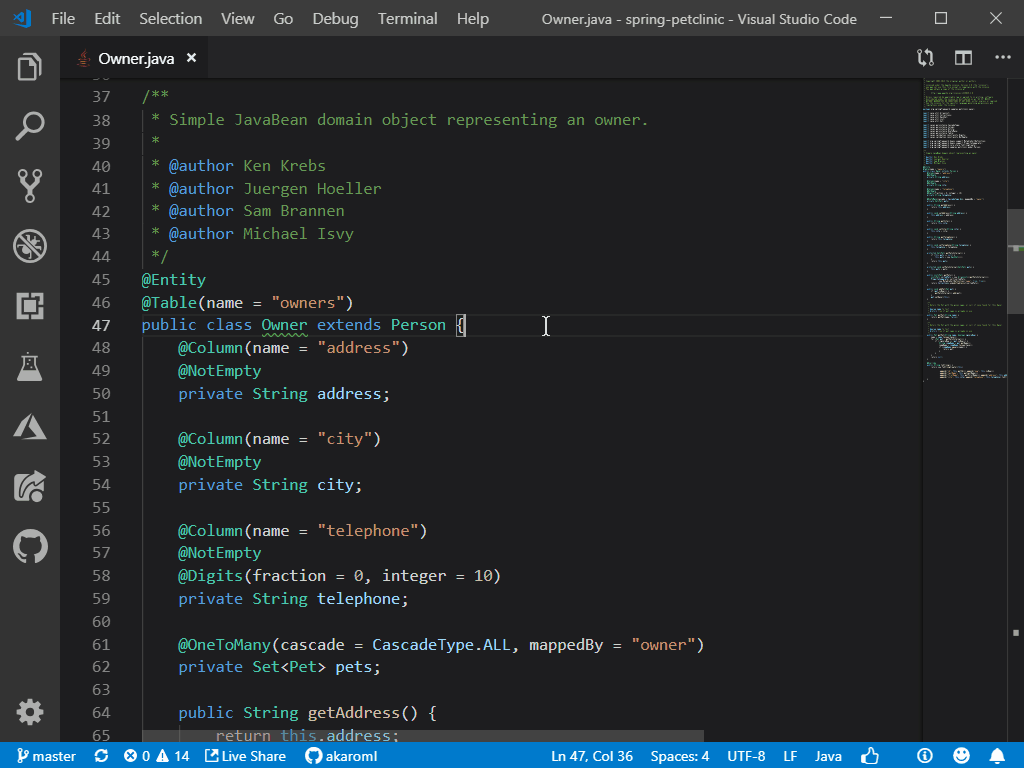The width and height of the screenshot is (1024, 768).
Task: Open the Manage settings gear
Action: (x=30, y=712)
